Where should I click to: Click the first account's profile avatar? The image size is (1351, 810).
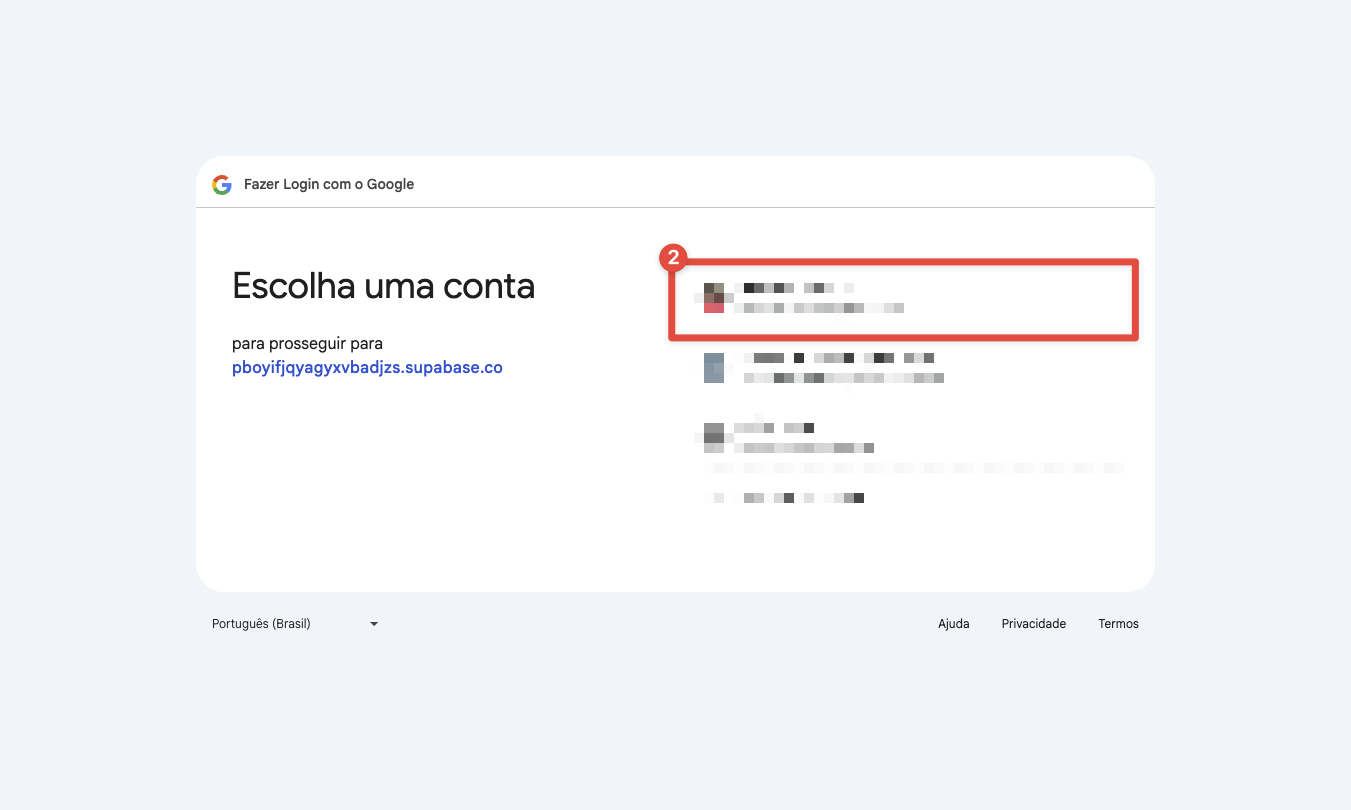(x=714, y=298)
